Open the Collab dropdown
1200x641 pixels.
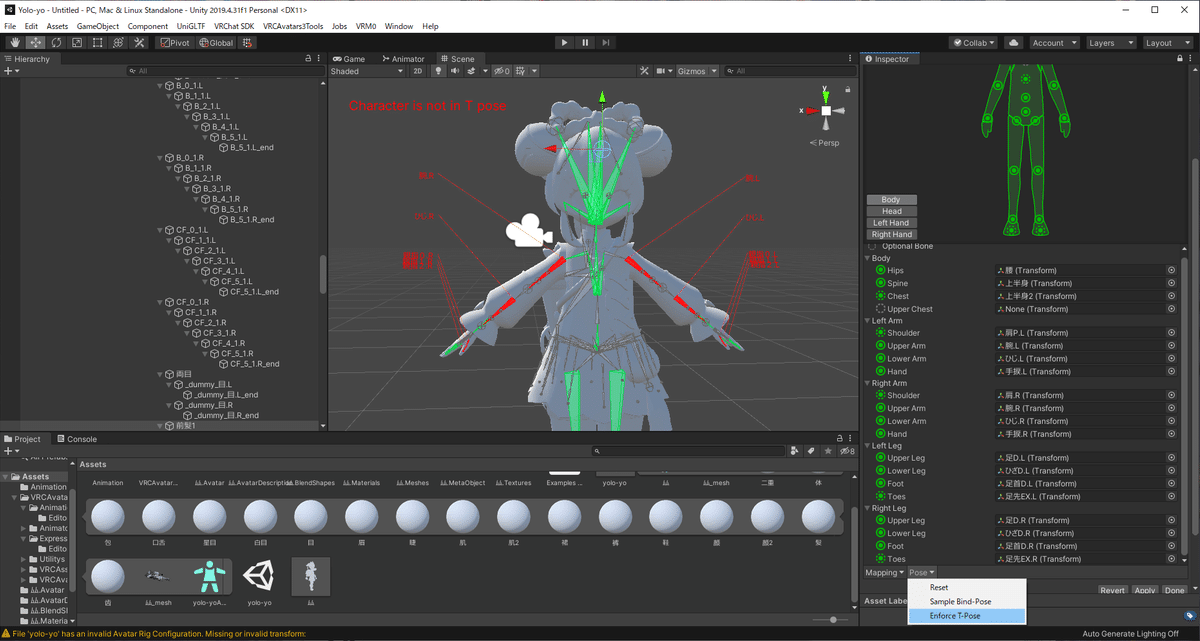pos(974,43)
